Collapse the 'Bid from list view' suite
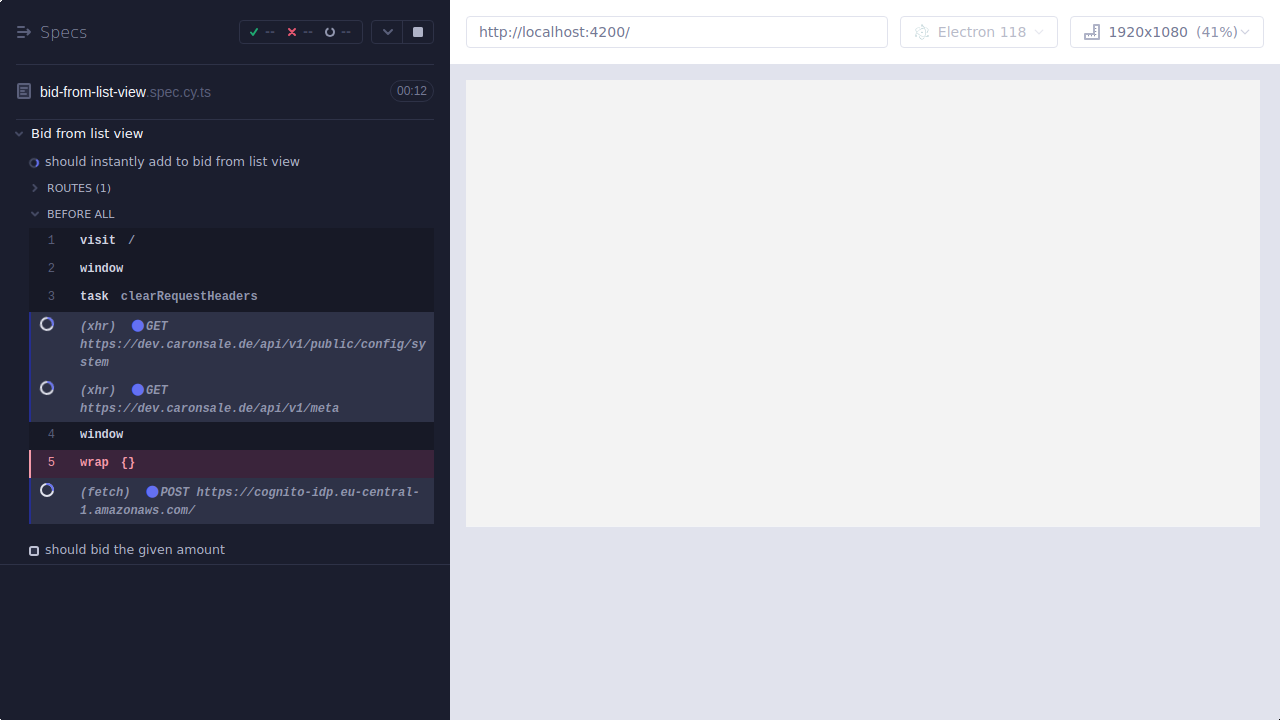This screenshot has width=1280, height=720. tap(18, 133)
